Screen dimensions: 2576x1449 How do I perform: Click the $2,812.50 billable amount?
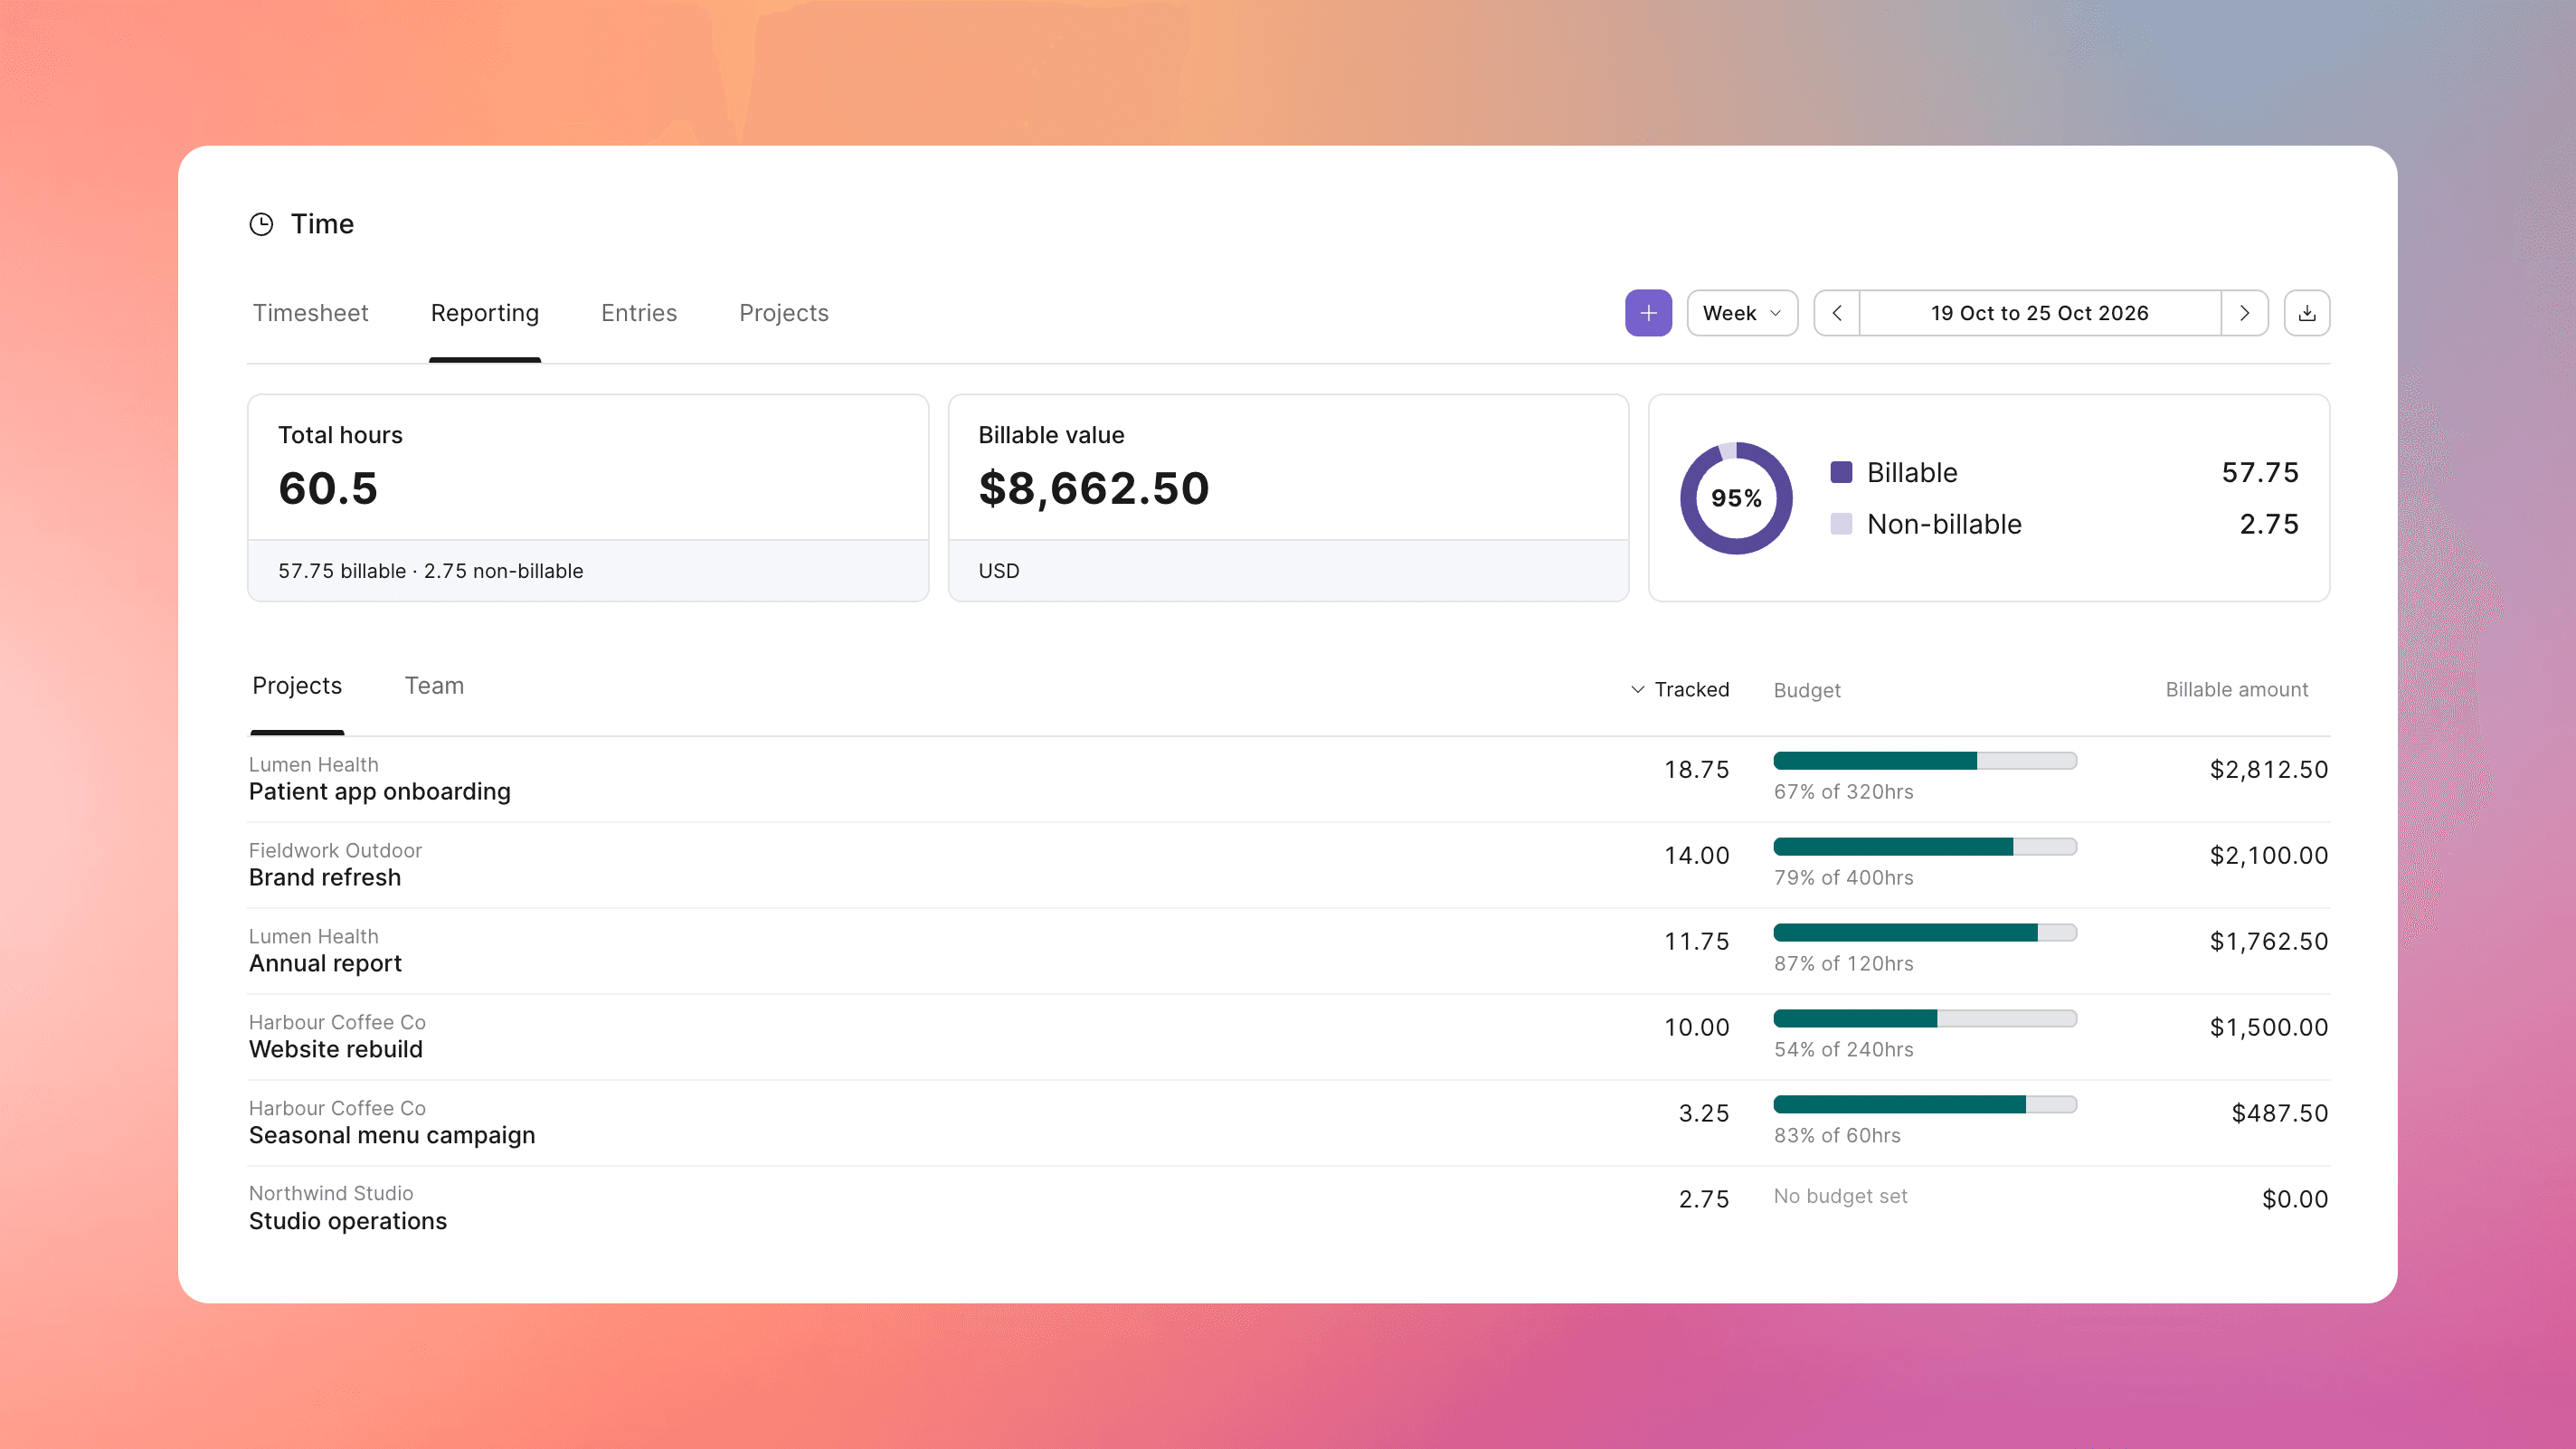coord(2269,770)
